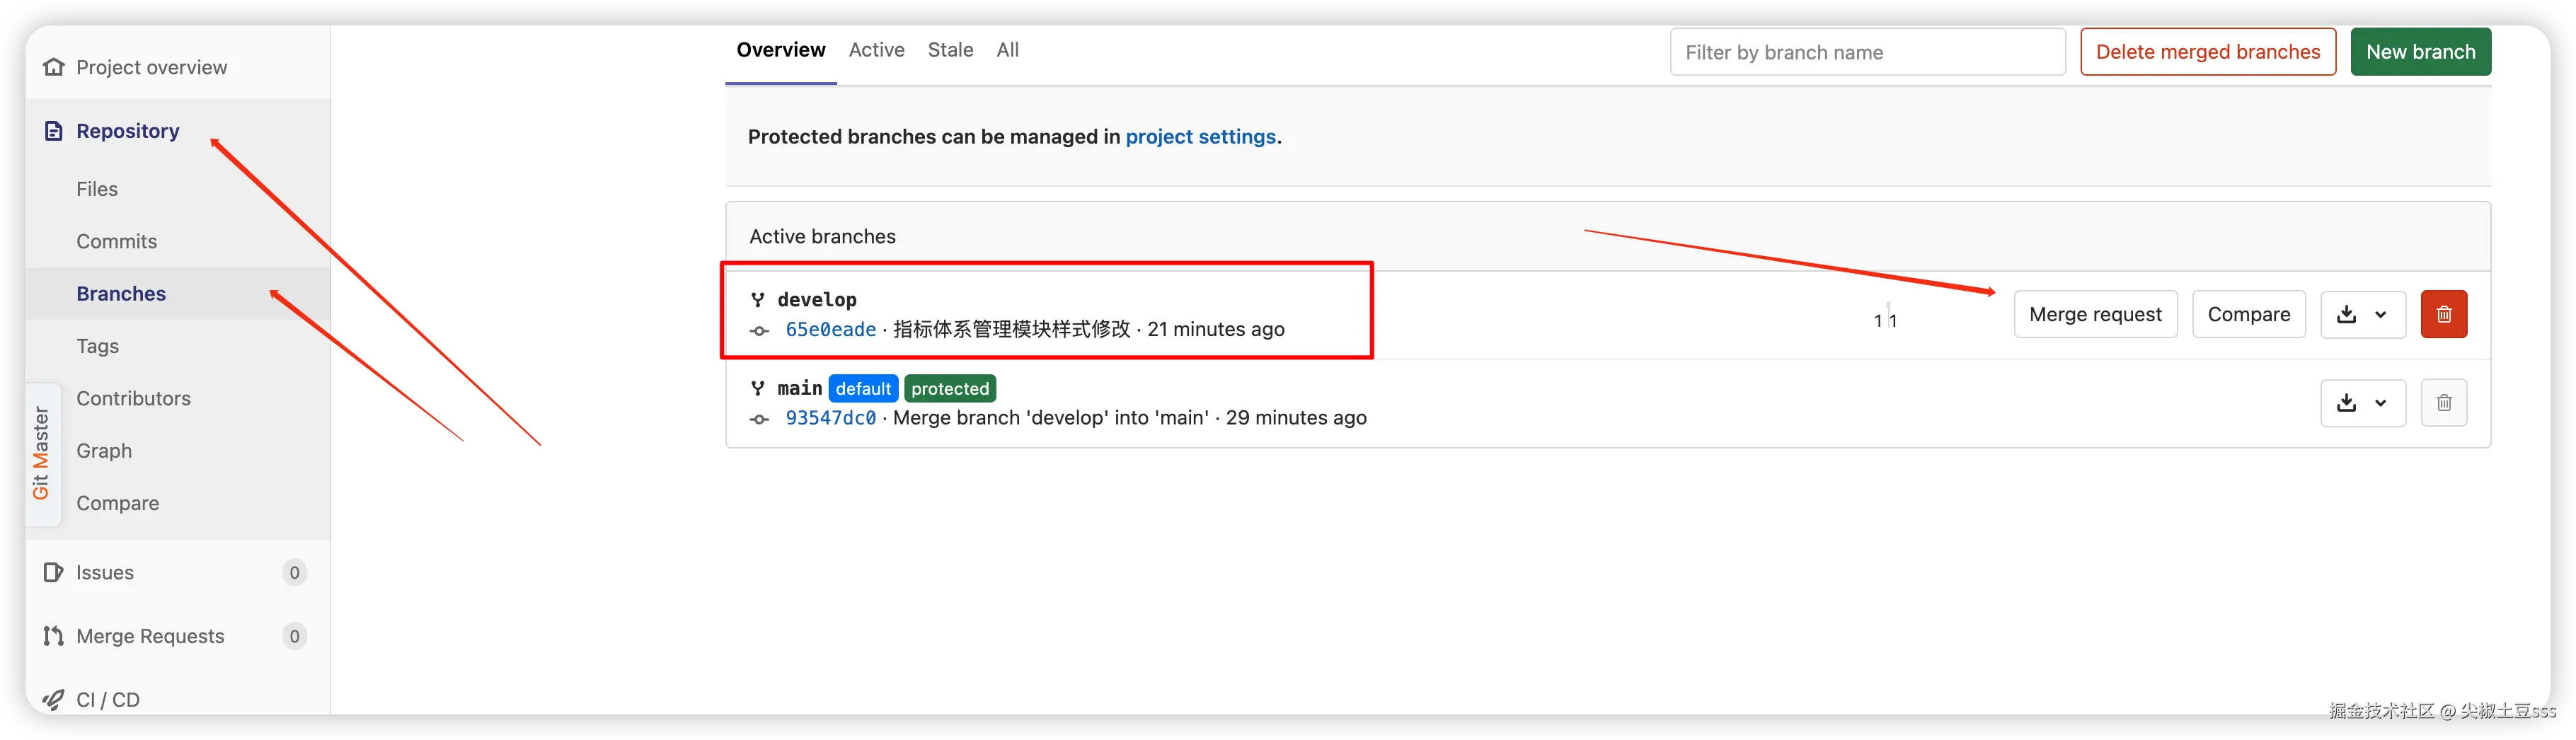Switch to the Overview tab

click(781, 50)
